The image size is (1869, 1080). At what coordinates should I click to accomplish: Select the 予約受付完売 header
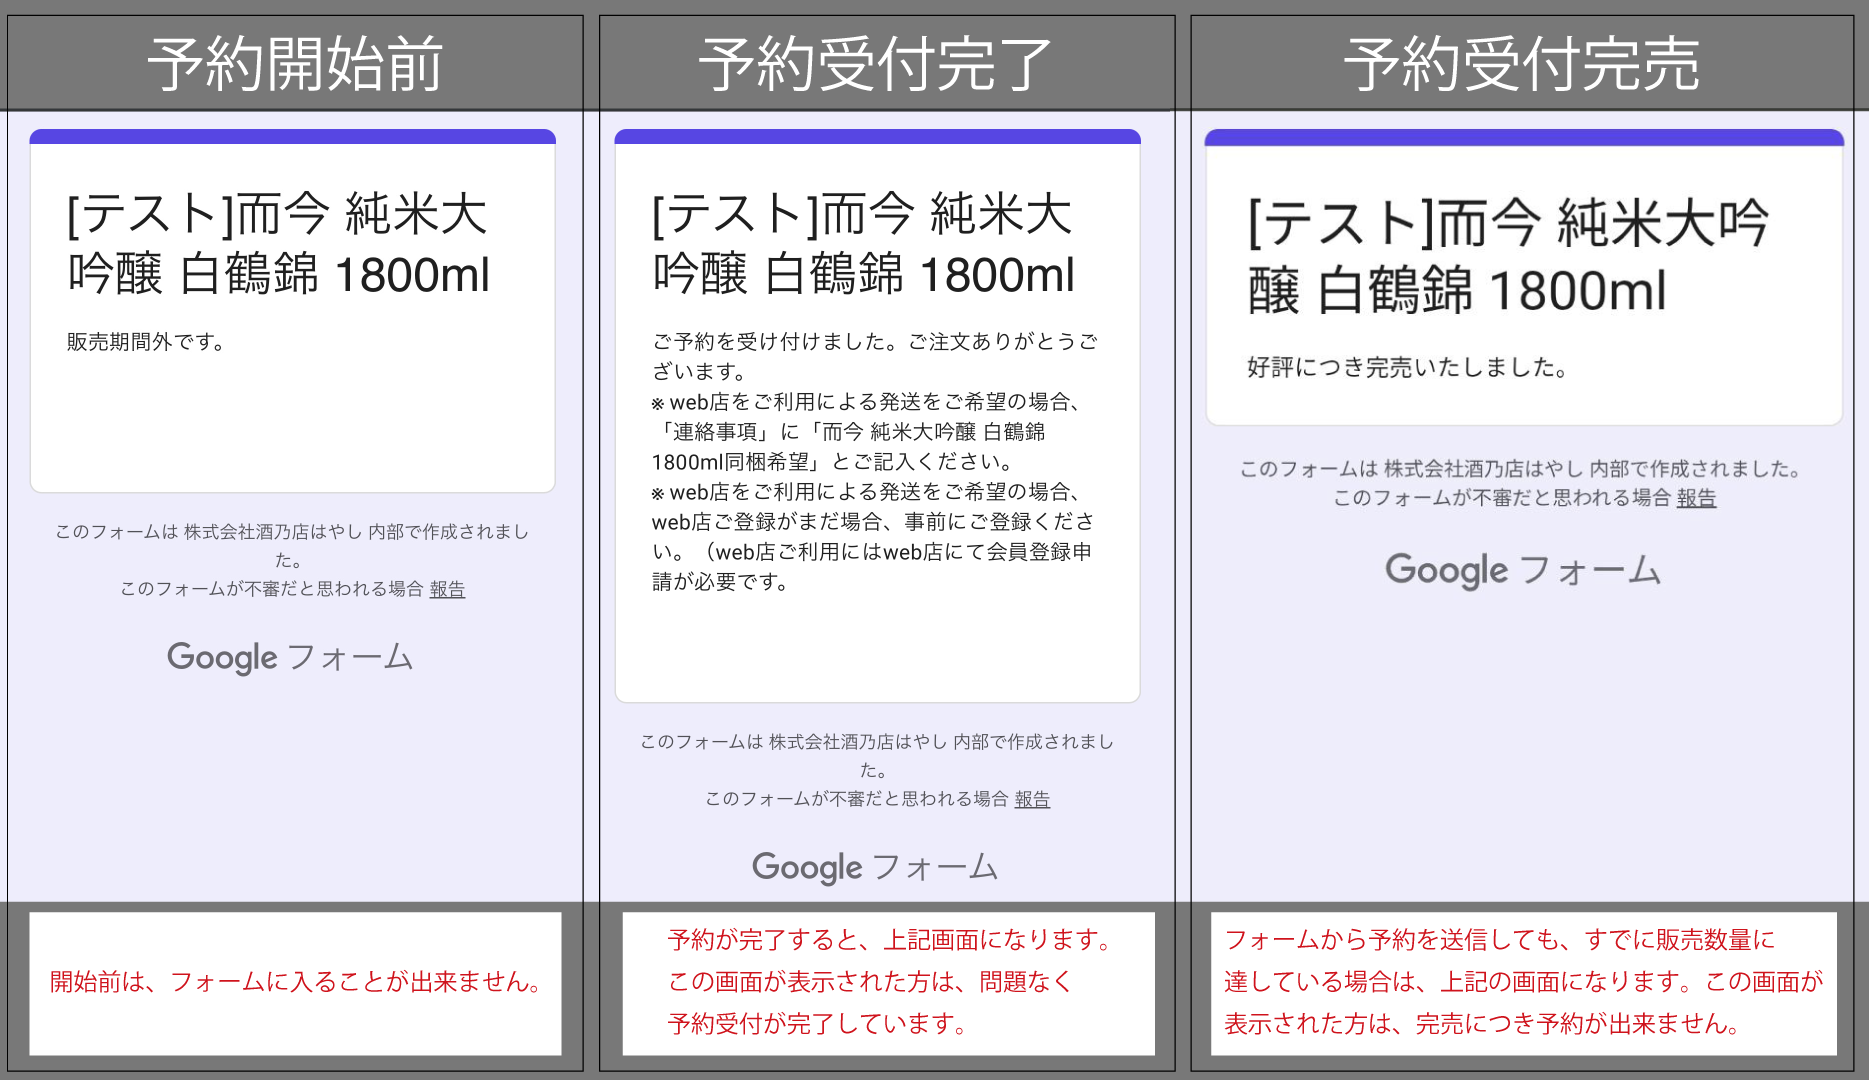(x=1521, y=63)
